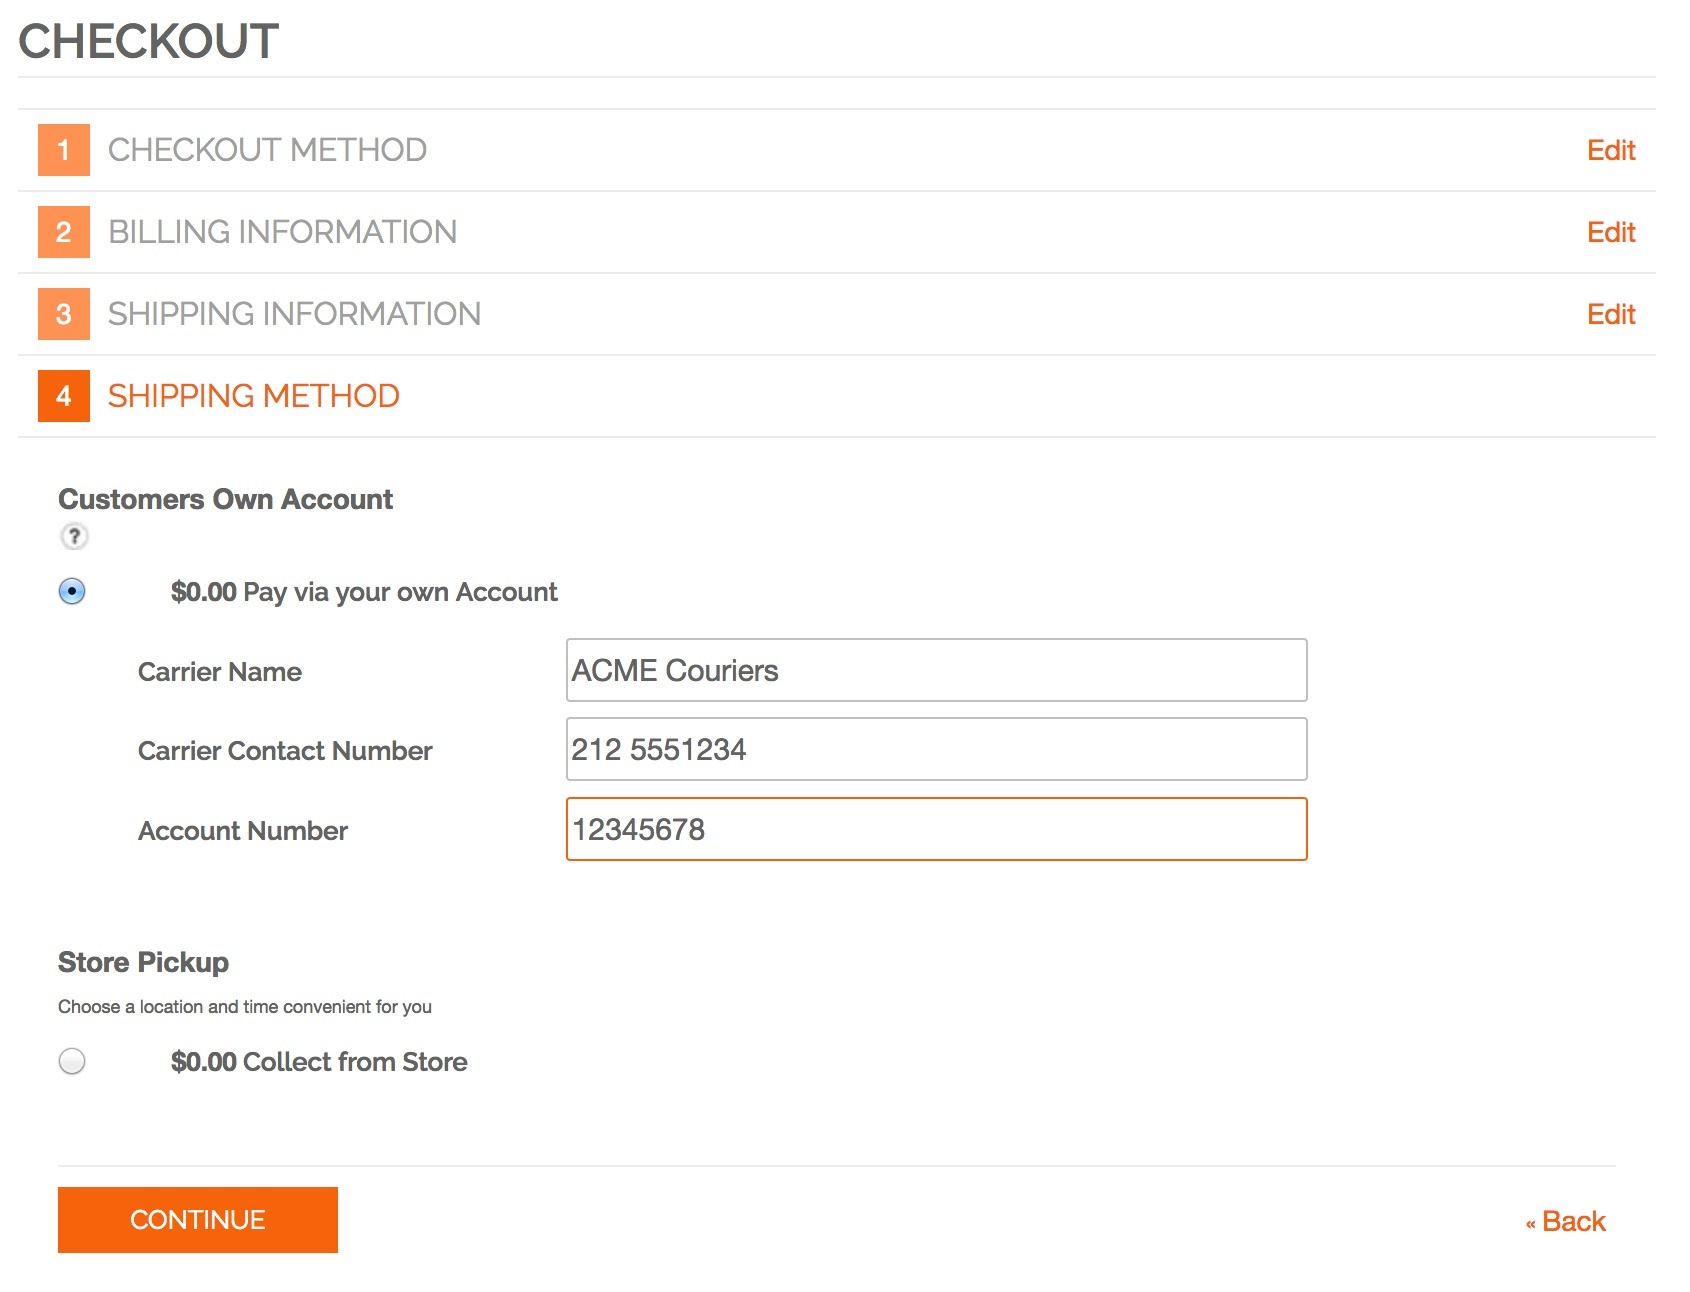Expand the Shipping Information section header
This screenshot has width=1690, height=1292.
pyautogui.click(x=294, y=314)
